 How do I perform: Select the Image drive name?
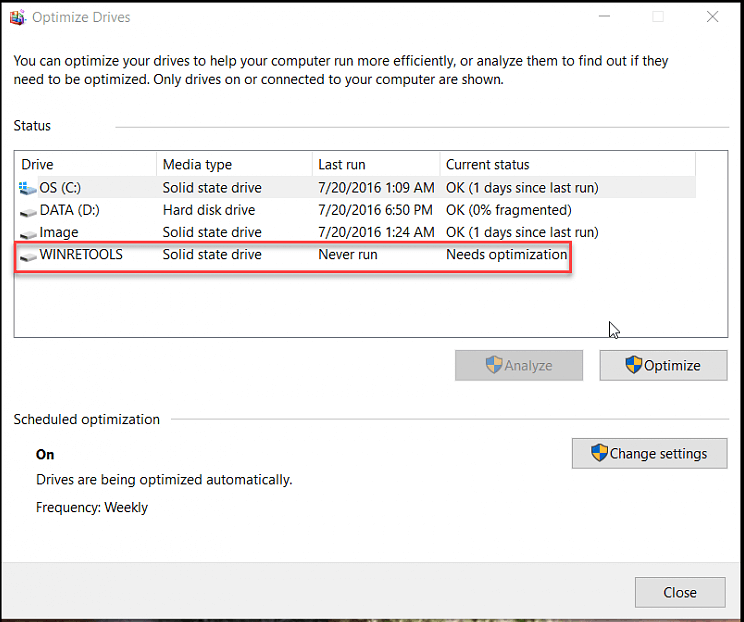[59, 232]
